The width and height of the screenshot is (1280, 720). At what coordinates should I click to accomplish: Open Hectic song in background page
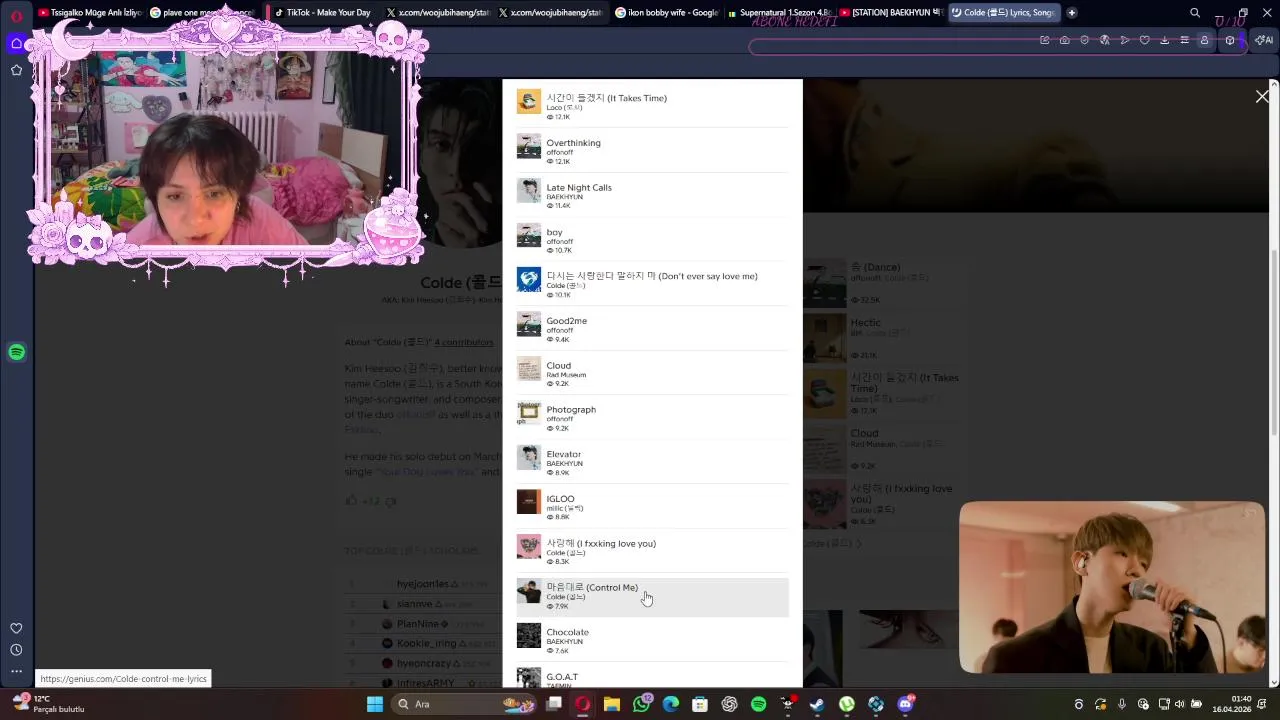(866, 323)
